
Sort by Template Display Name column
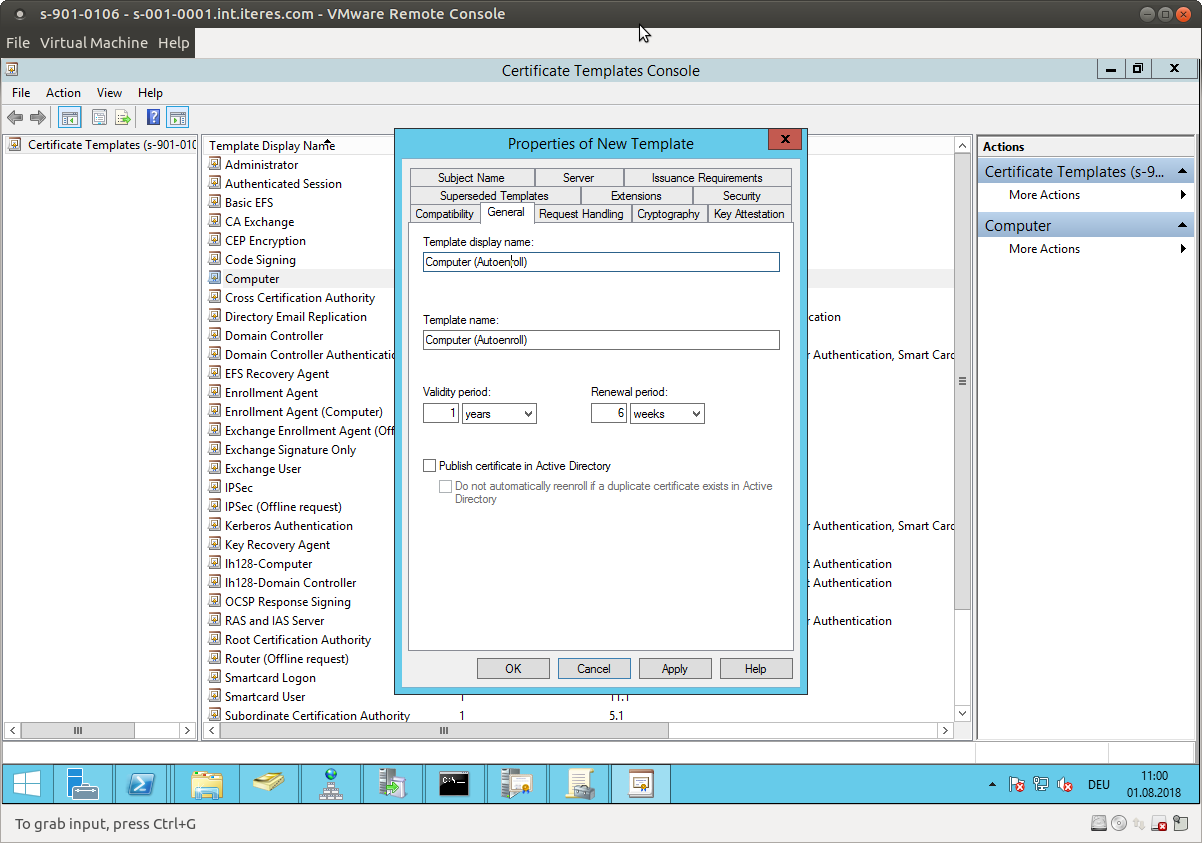tap(272, 146)
